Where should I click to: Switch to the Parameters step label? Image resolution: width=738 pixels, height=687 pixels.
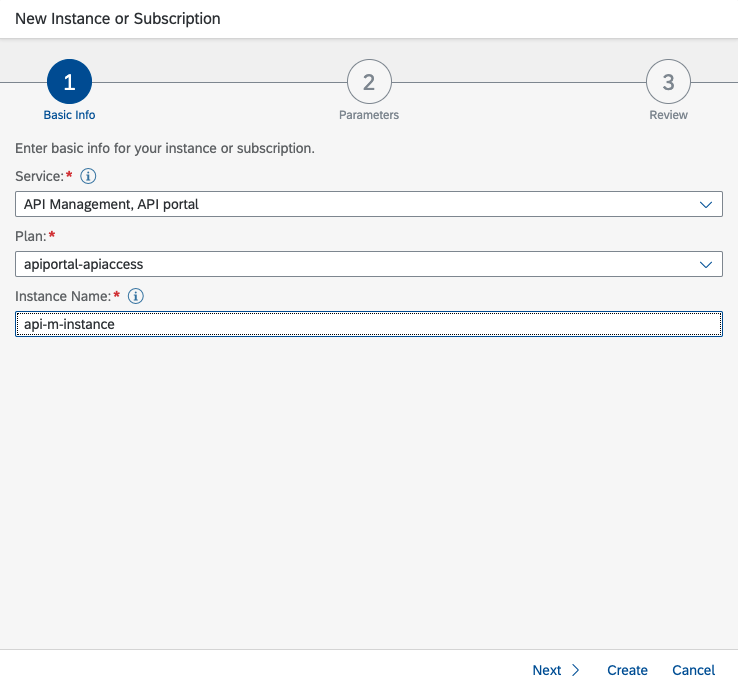coord(369,115)
